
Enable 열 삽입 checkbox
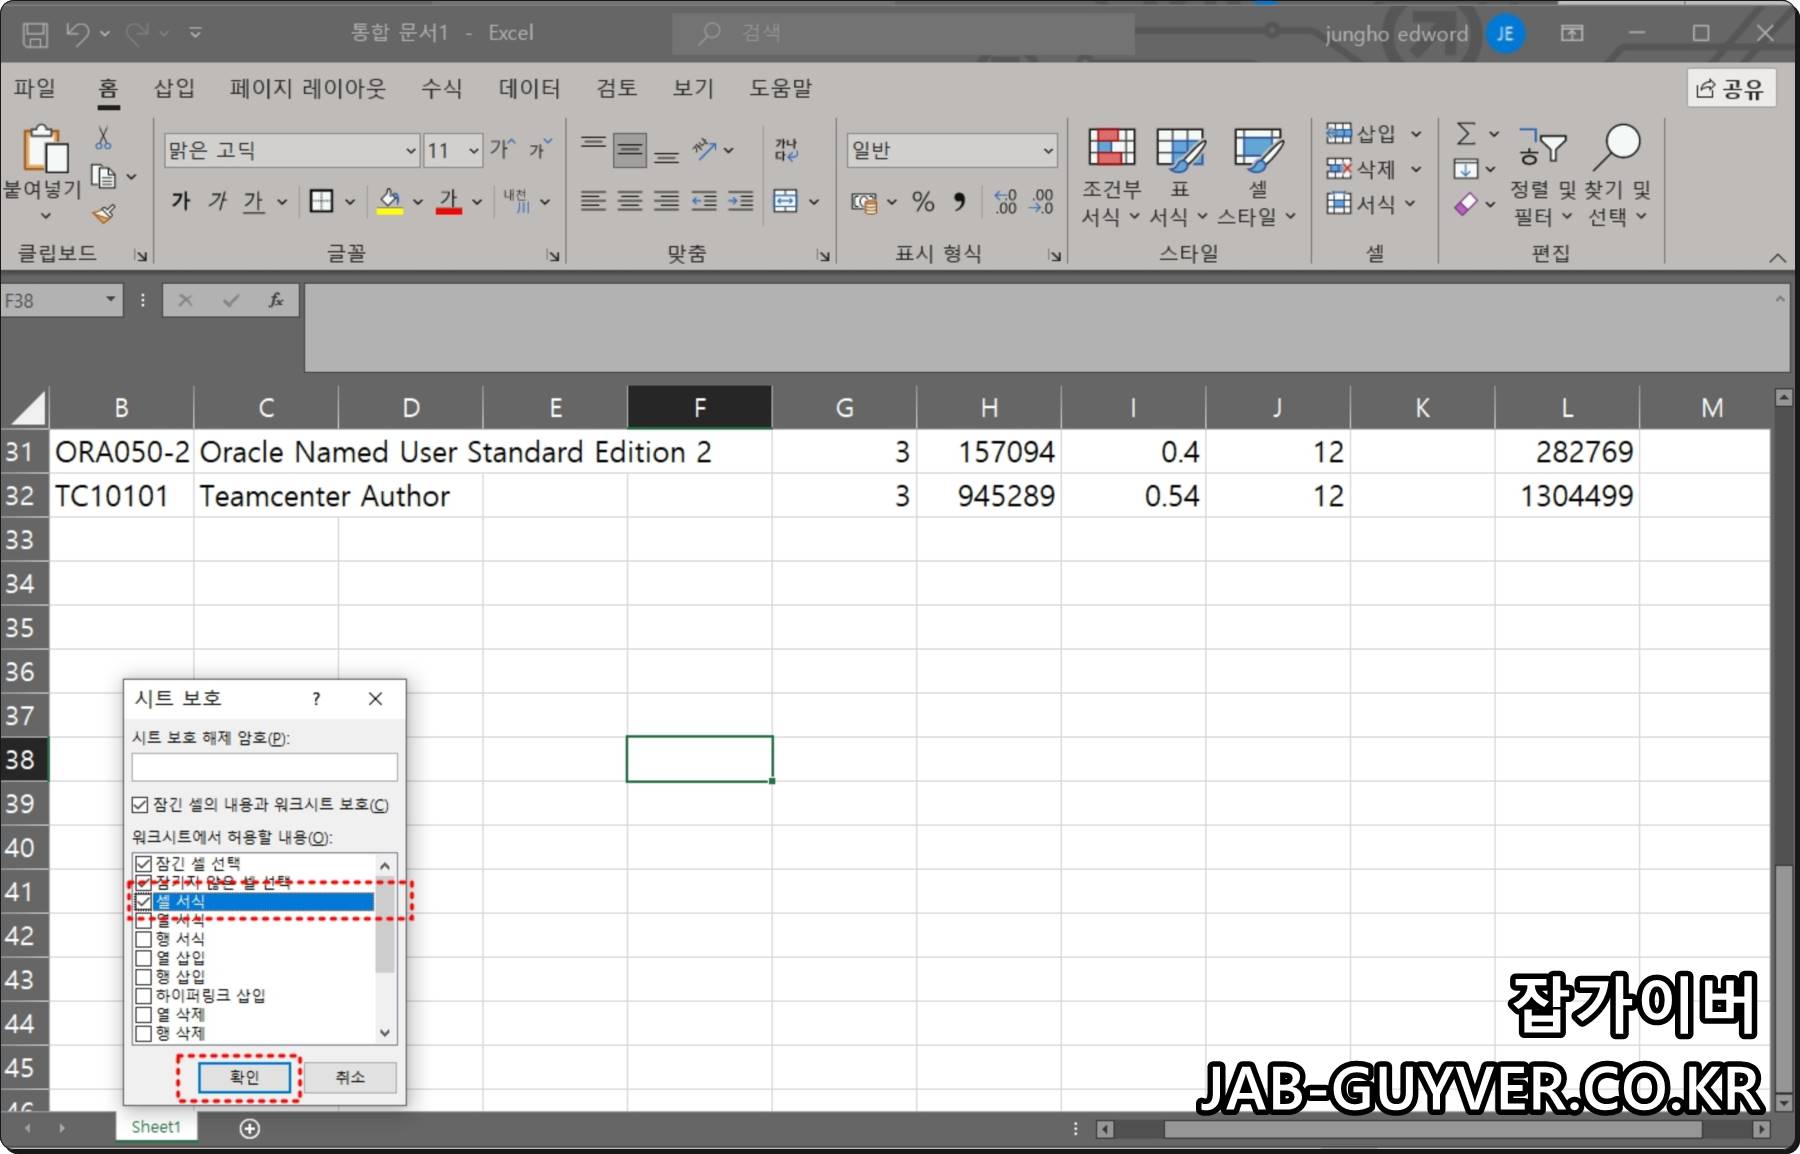tap(143, 958)
